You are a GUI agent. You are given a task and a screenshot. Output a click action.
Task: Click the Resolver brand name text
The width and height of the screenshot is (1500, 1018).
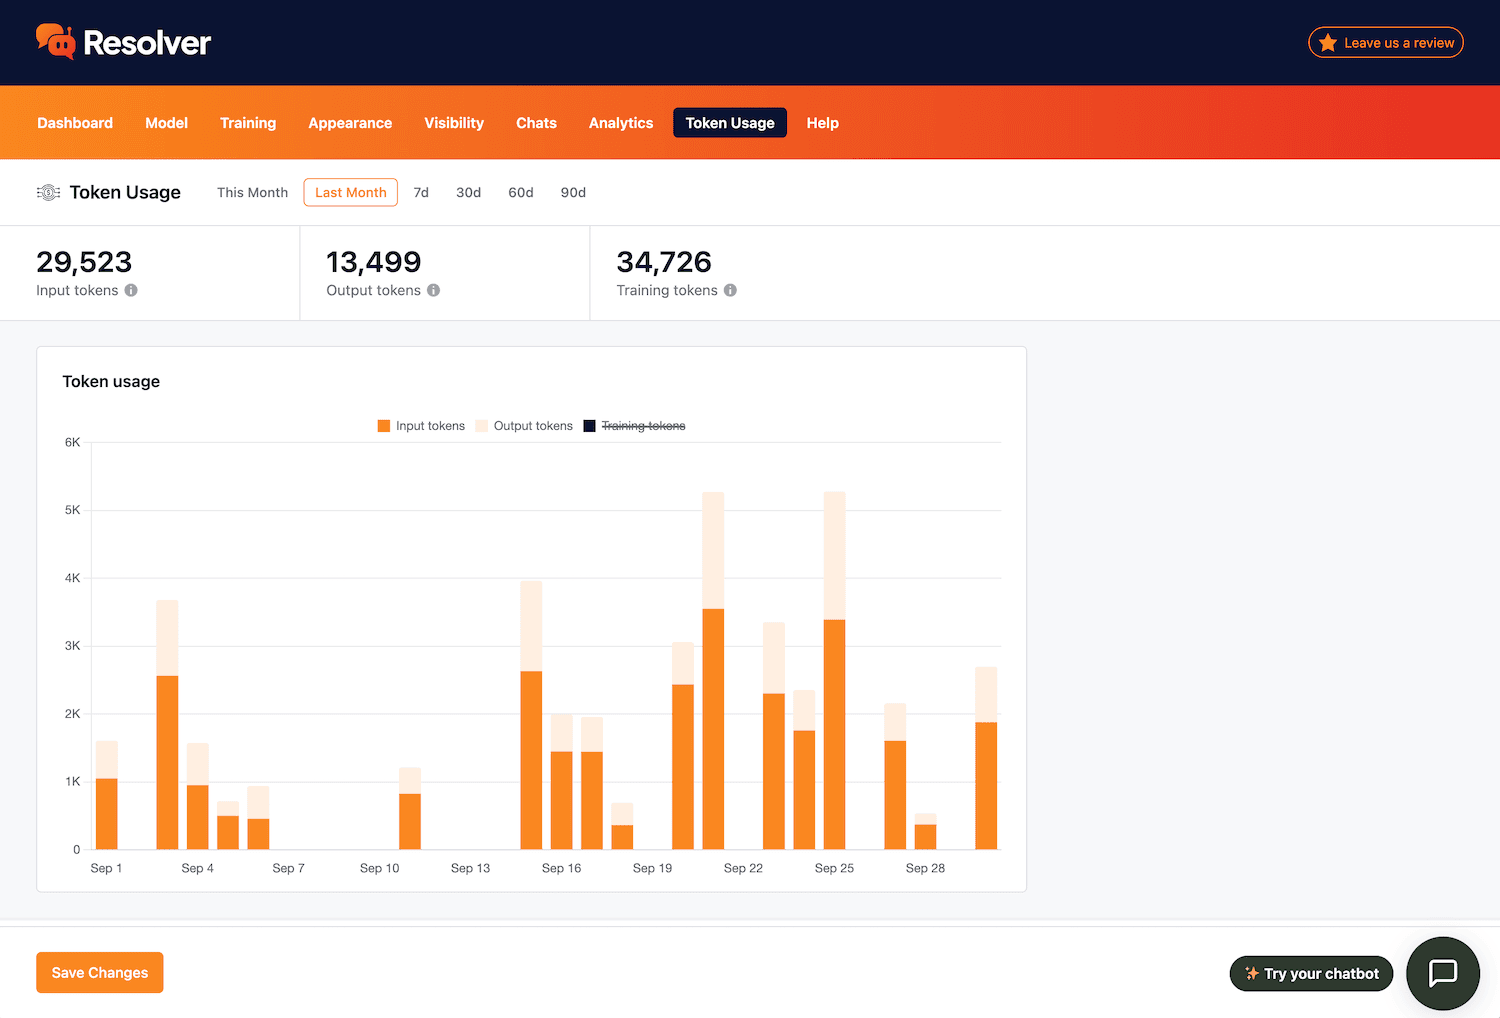pyautogui.click(x=147, y=43)
